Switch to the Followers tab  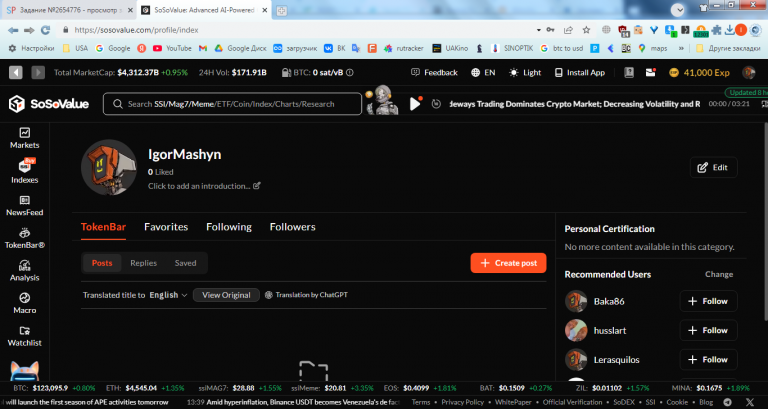[292, 227]
